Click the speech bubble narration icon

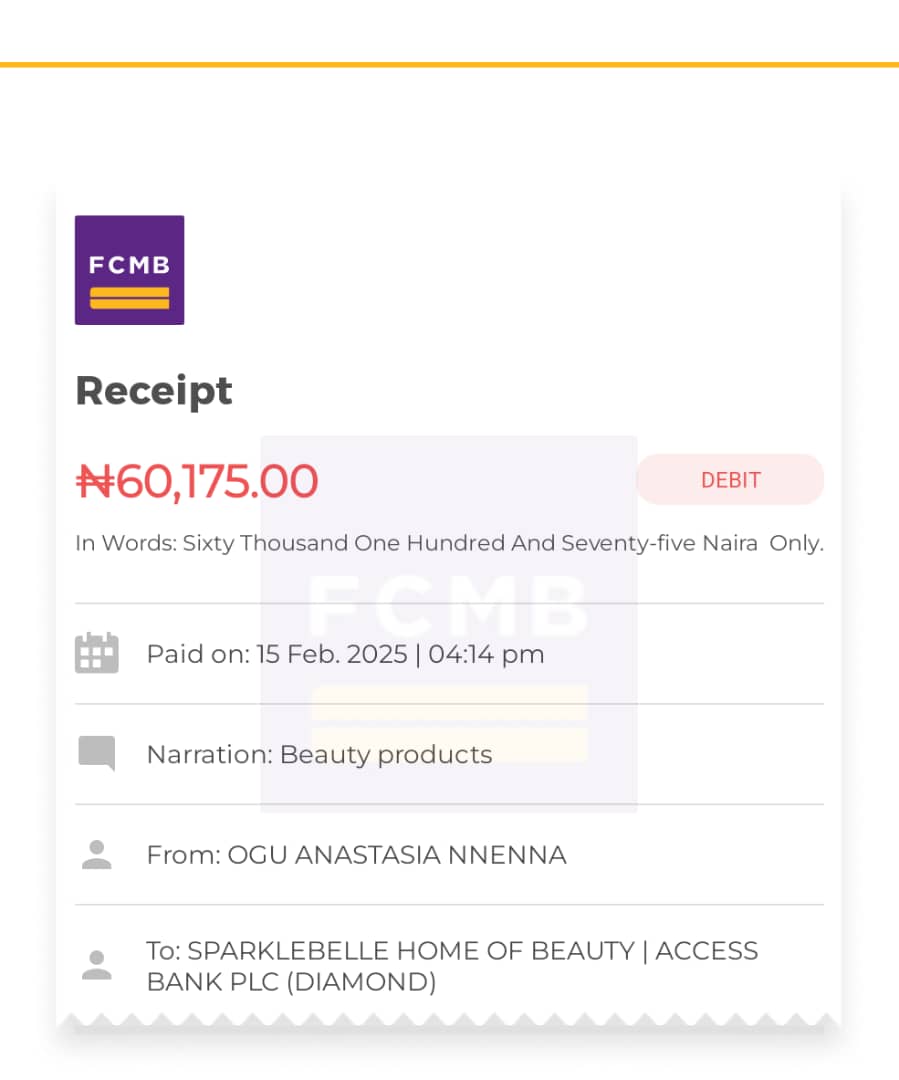pos(97,753)
